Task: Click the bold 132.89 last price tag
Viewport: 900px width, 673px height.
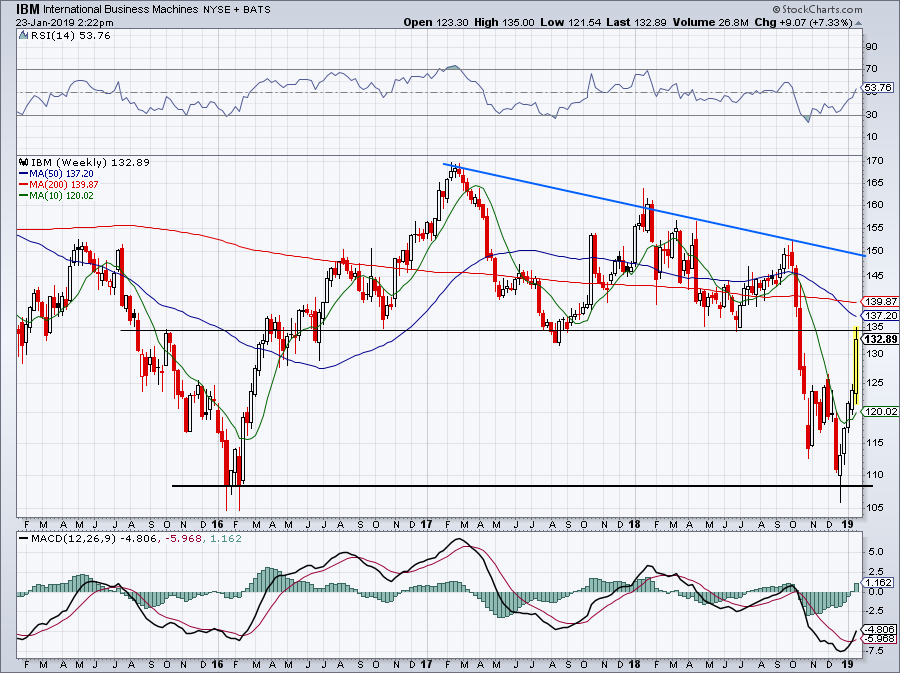Action: [881, 339]
